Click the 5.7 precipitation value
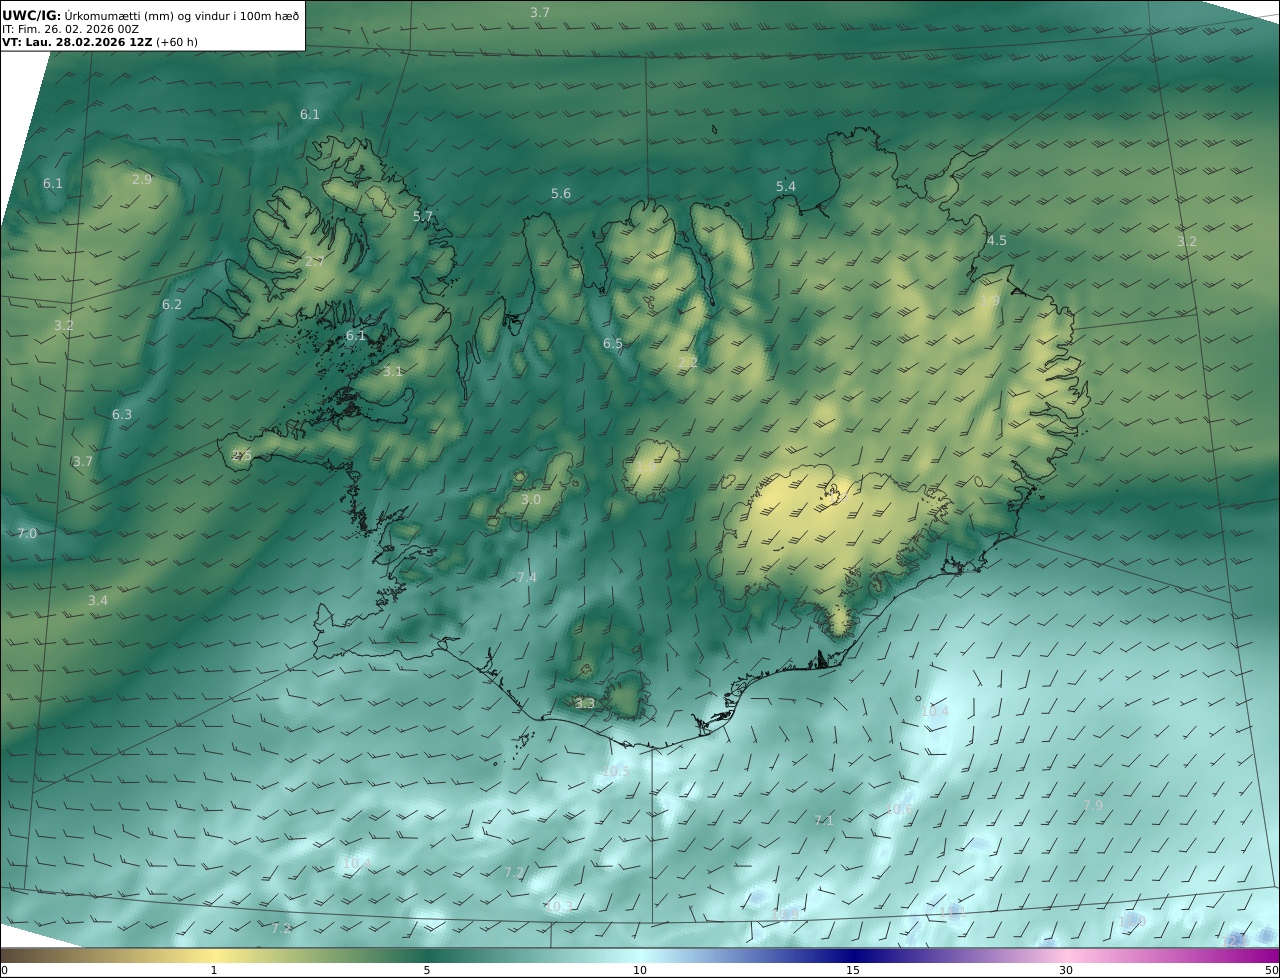The image size is (1280, 978). click(423, 216)
